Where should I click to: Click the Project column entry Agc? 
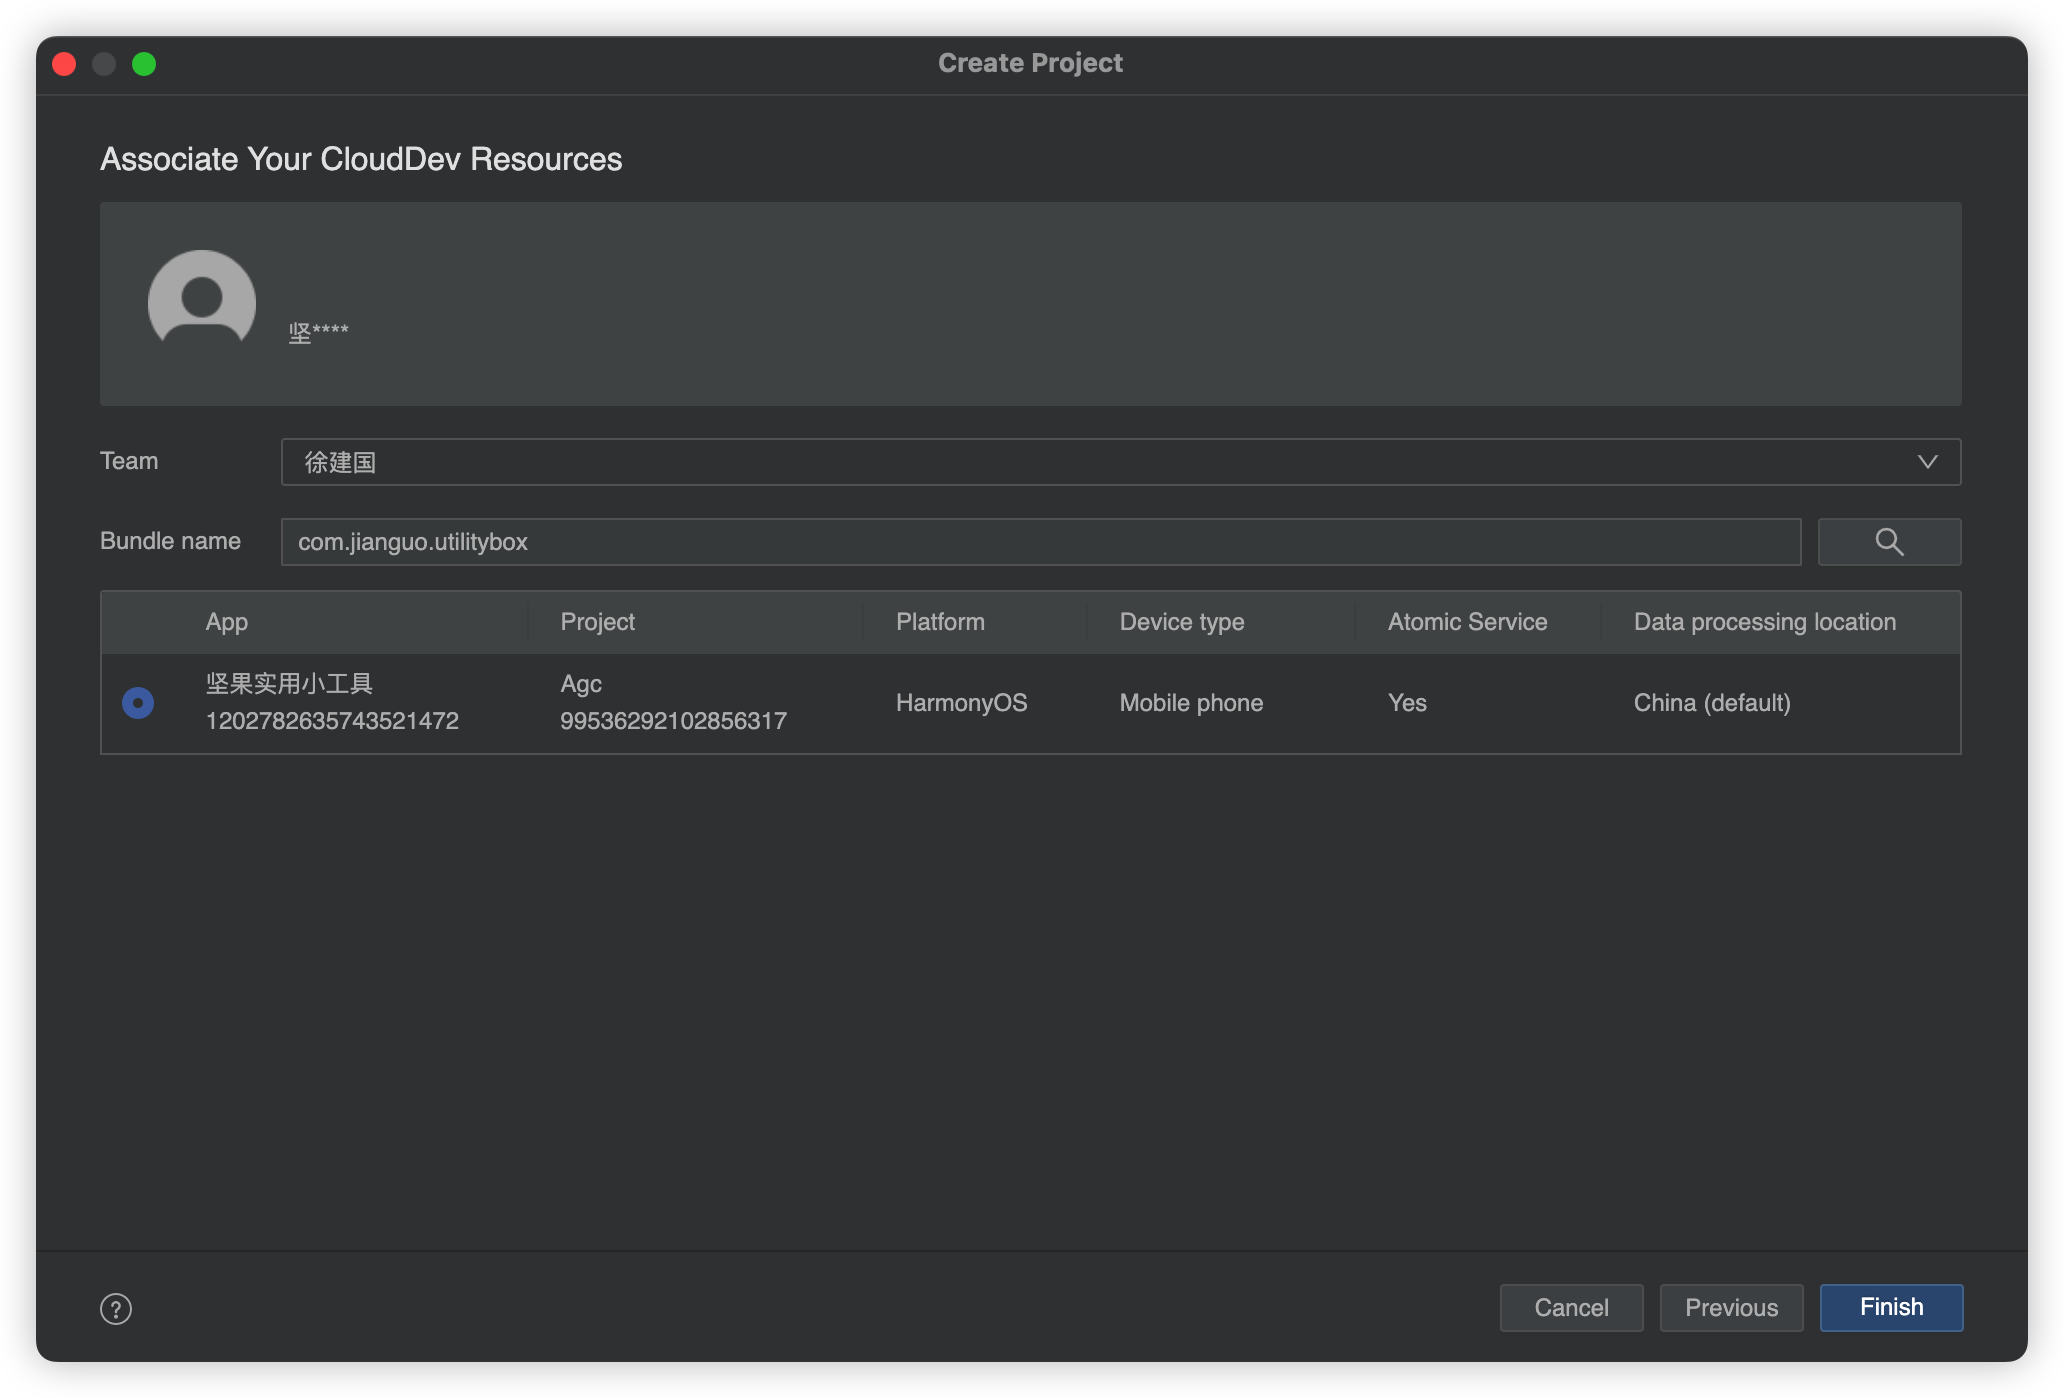click(579, 682)
